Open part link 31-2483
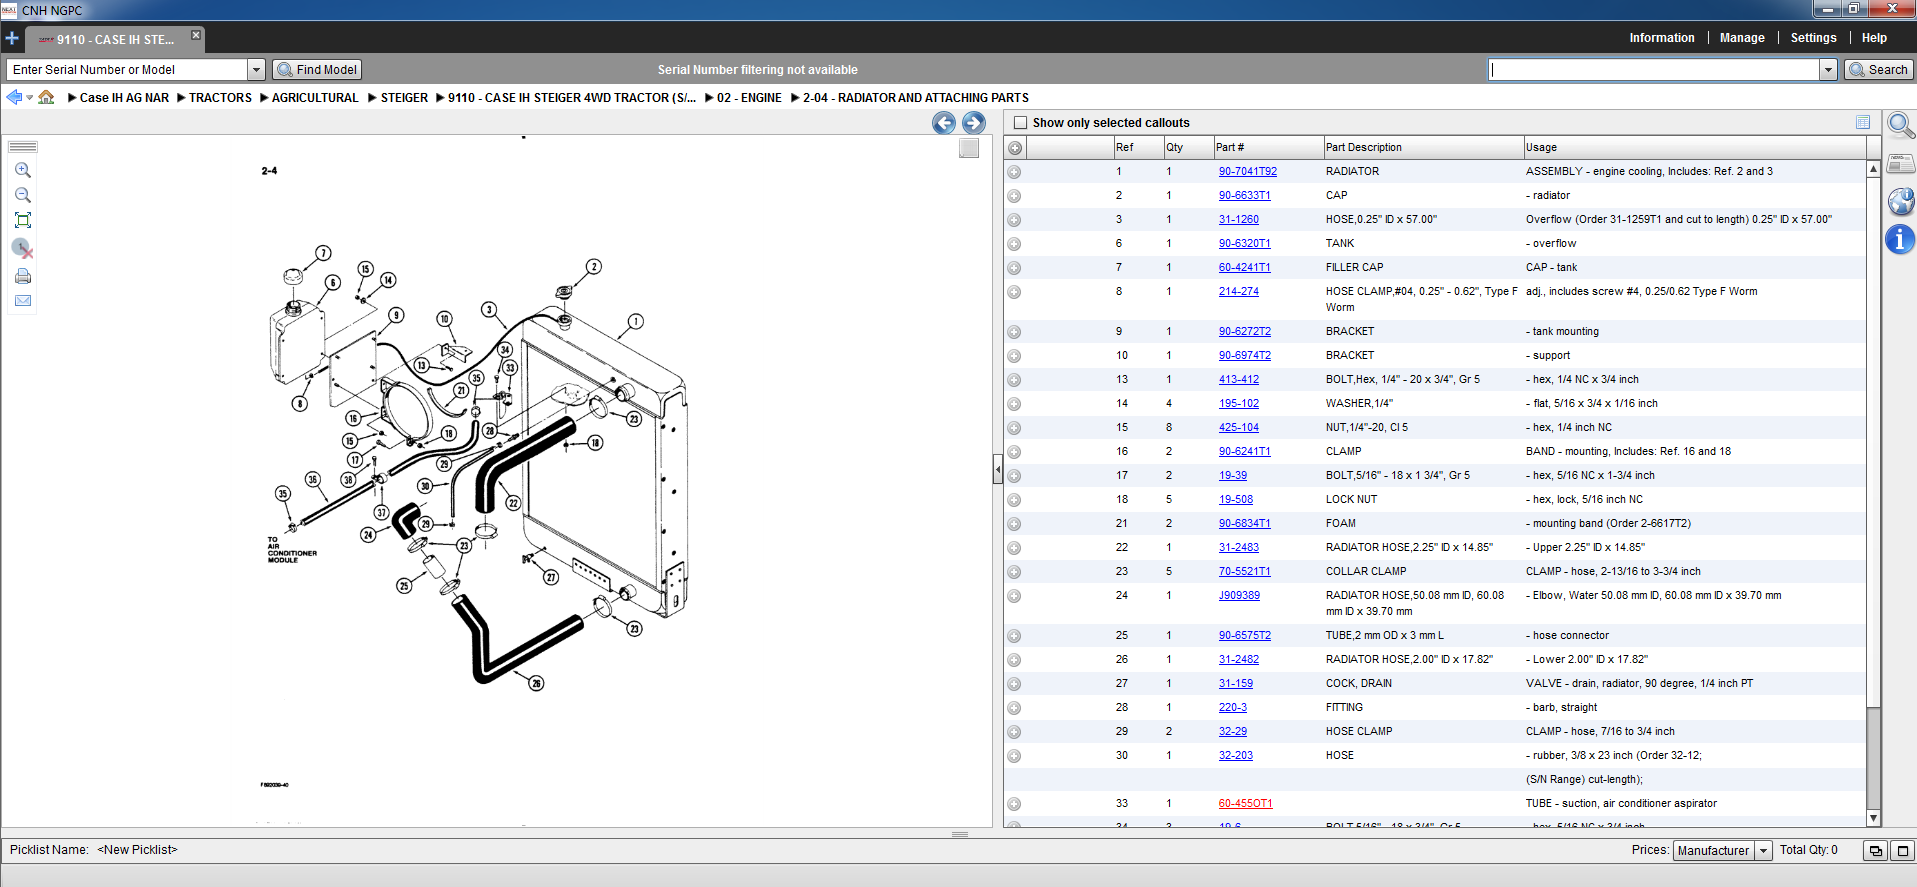 click(1238, 548)
